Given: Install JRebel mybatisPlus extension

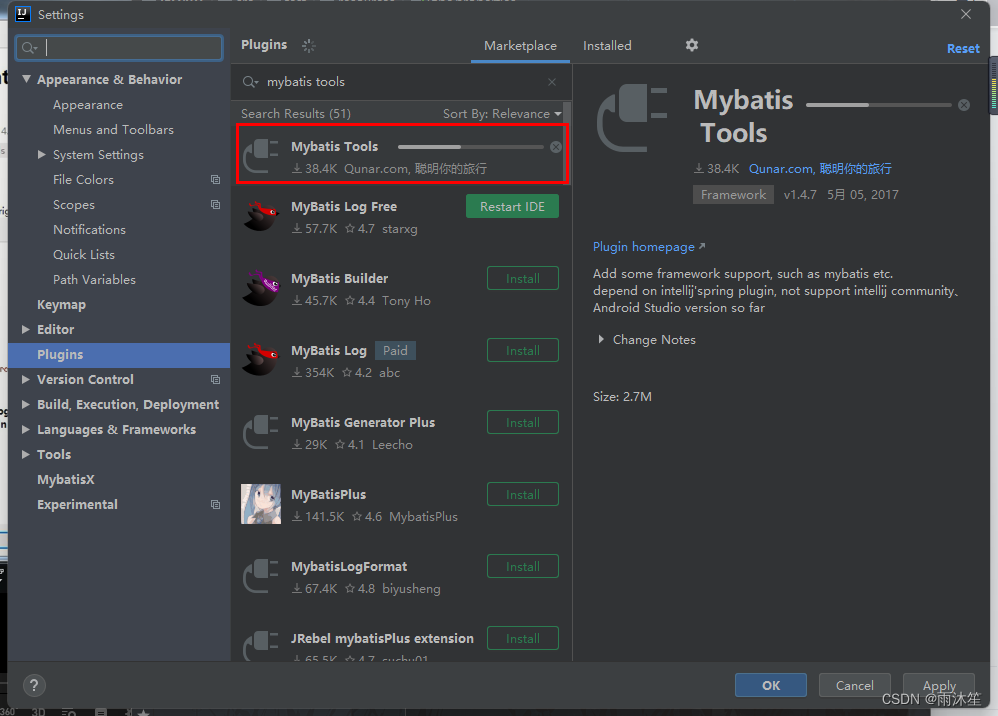Looking at the screenshot, I should coord(523,638).
